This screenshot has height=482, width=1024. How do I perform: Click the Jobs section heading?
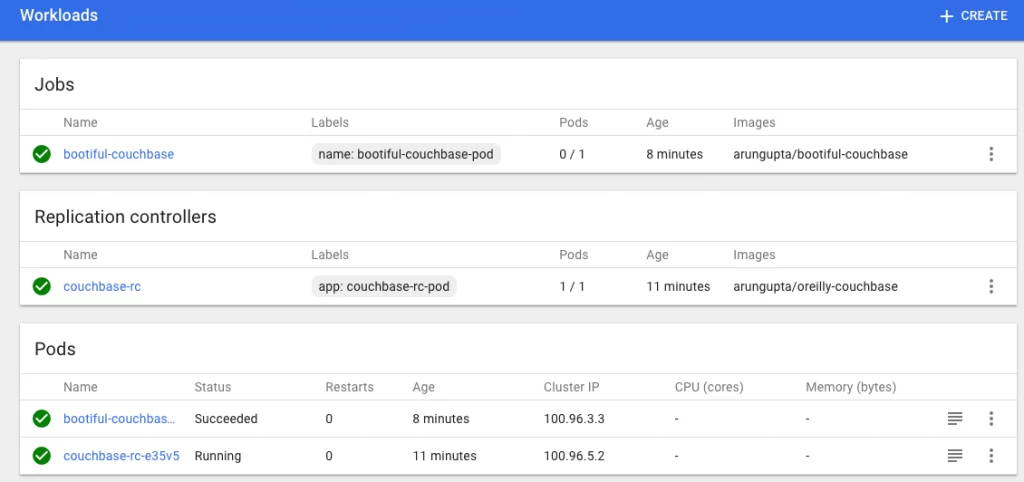[x=54, y=85]
